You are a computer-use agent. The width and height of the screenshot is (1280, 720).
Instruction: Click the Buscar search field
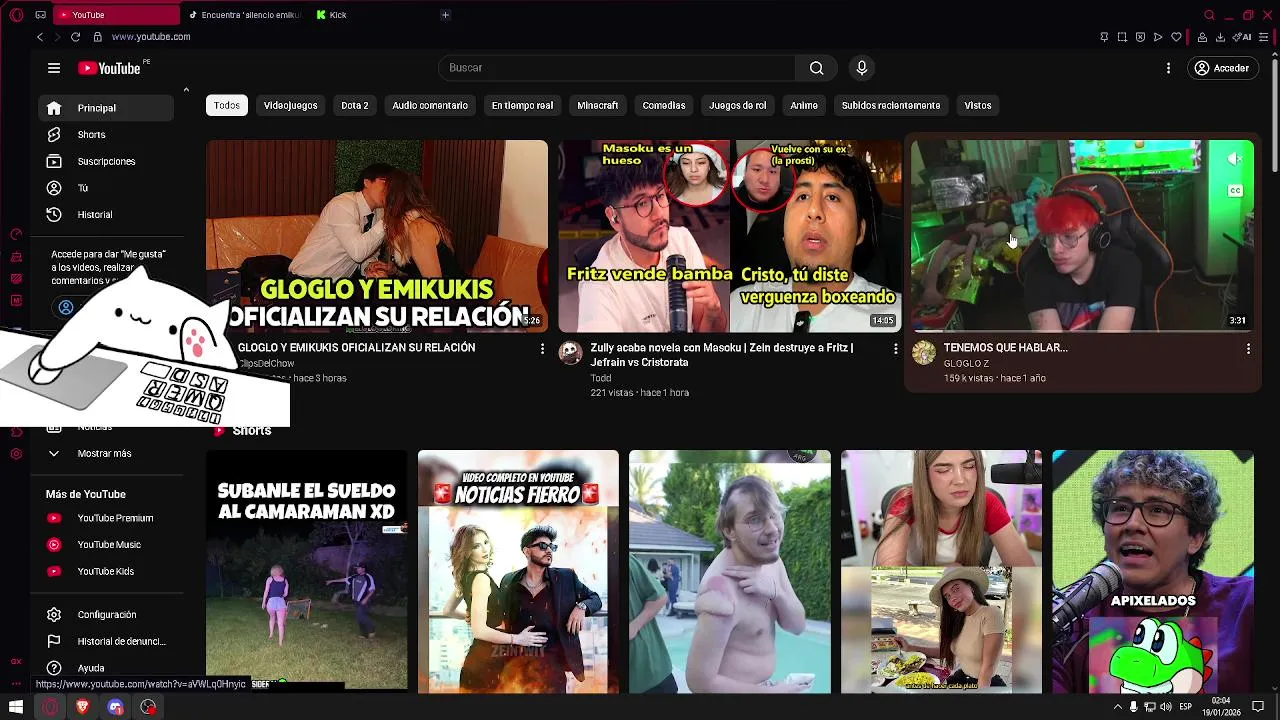[617, 68]
